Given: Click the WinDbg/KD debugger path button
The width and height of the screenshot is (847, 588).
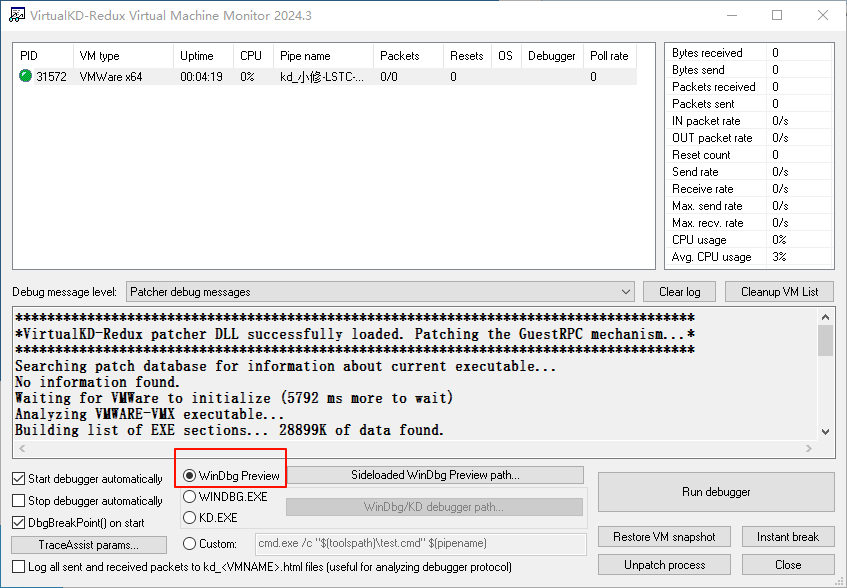Looking at the screenshot, I should pyautogui.click(x=434, y=507).
